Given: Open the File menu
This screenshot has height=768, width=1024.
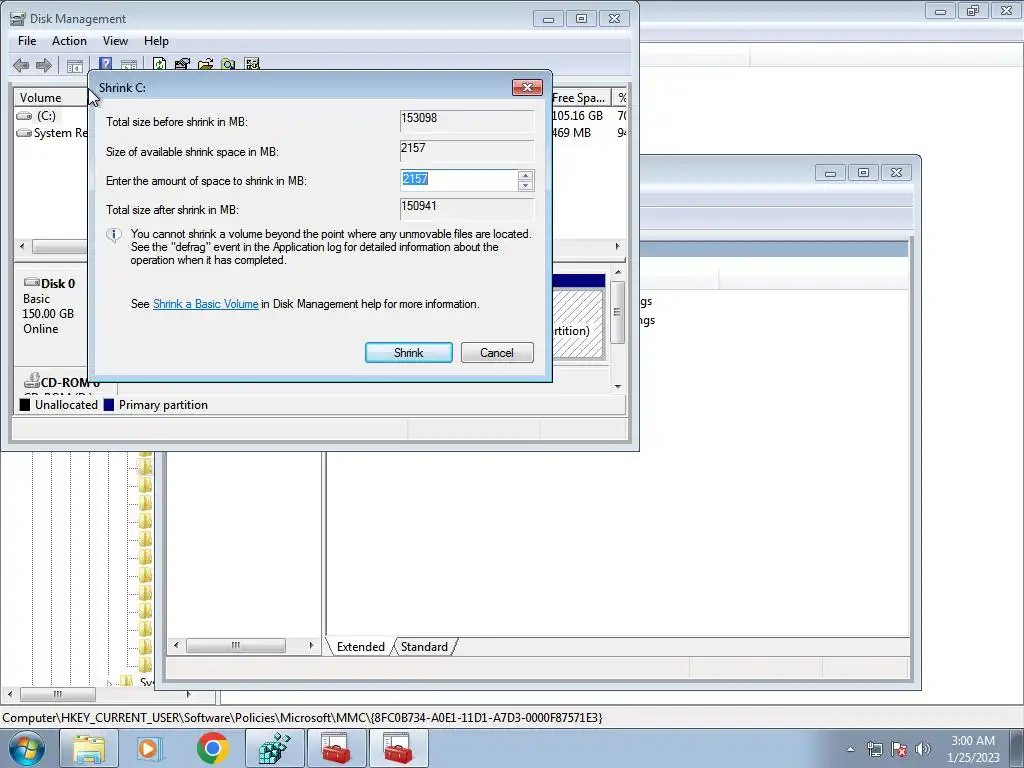Looking at the screenshot, I should pos(27,40).
